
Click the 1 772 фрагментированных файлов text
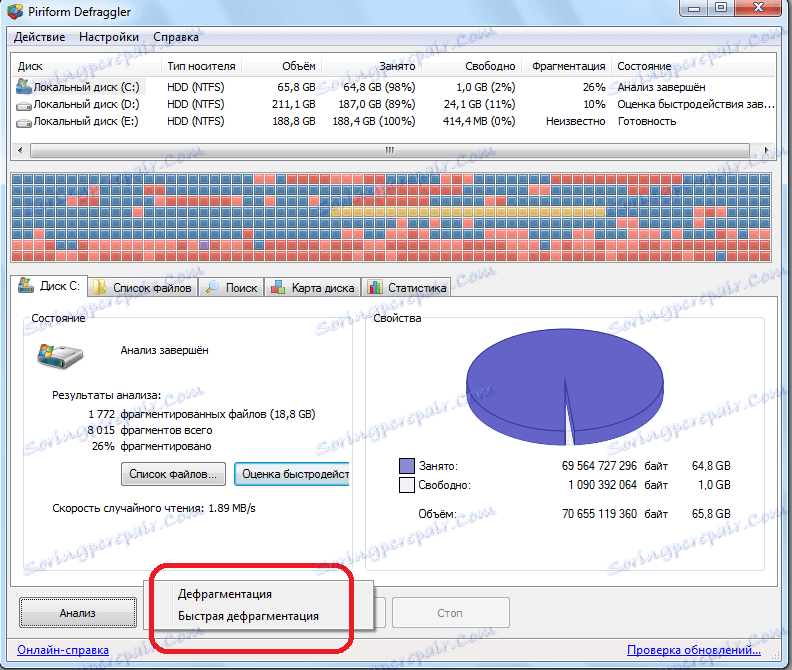[202, 414]
